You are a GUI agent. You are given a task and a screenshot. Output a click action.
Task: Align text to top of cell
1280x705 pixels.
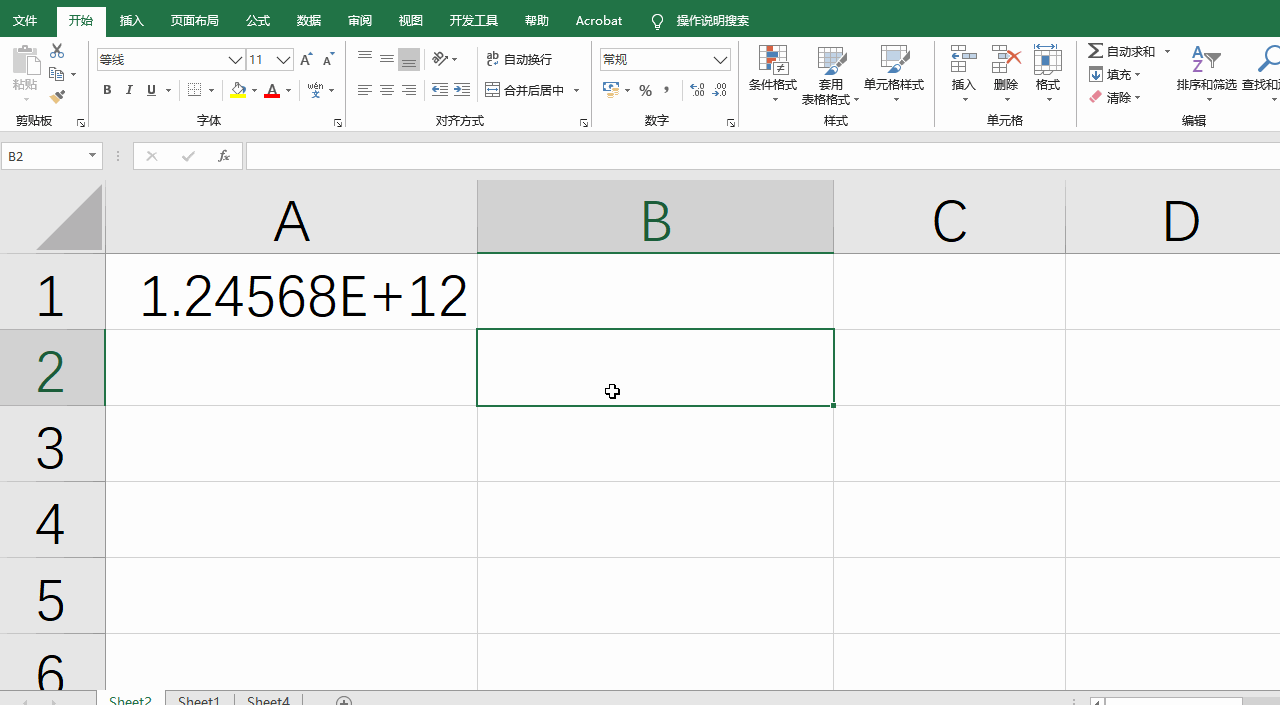pyautogui.click(x=365, y=59)
